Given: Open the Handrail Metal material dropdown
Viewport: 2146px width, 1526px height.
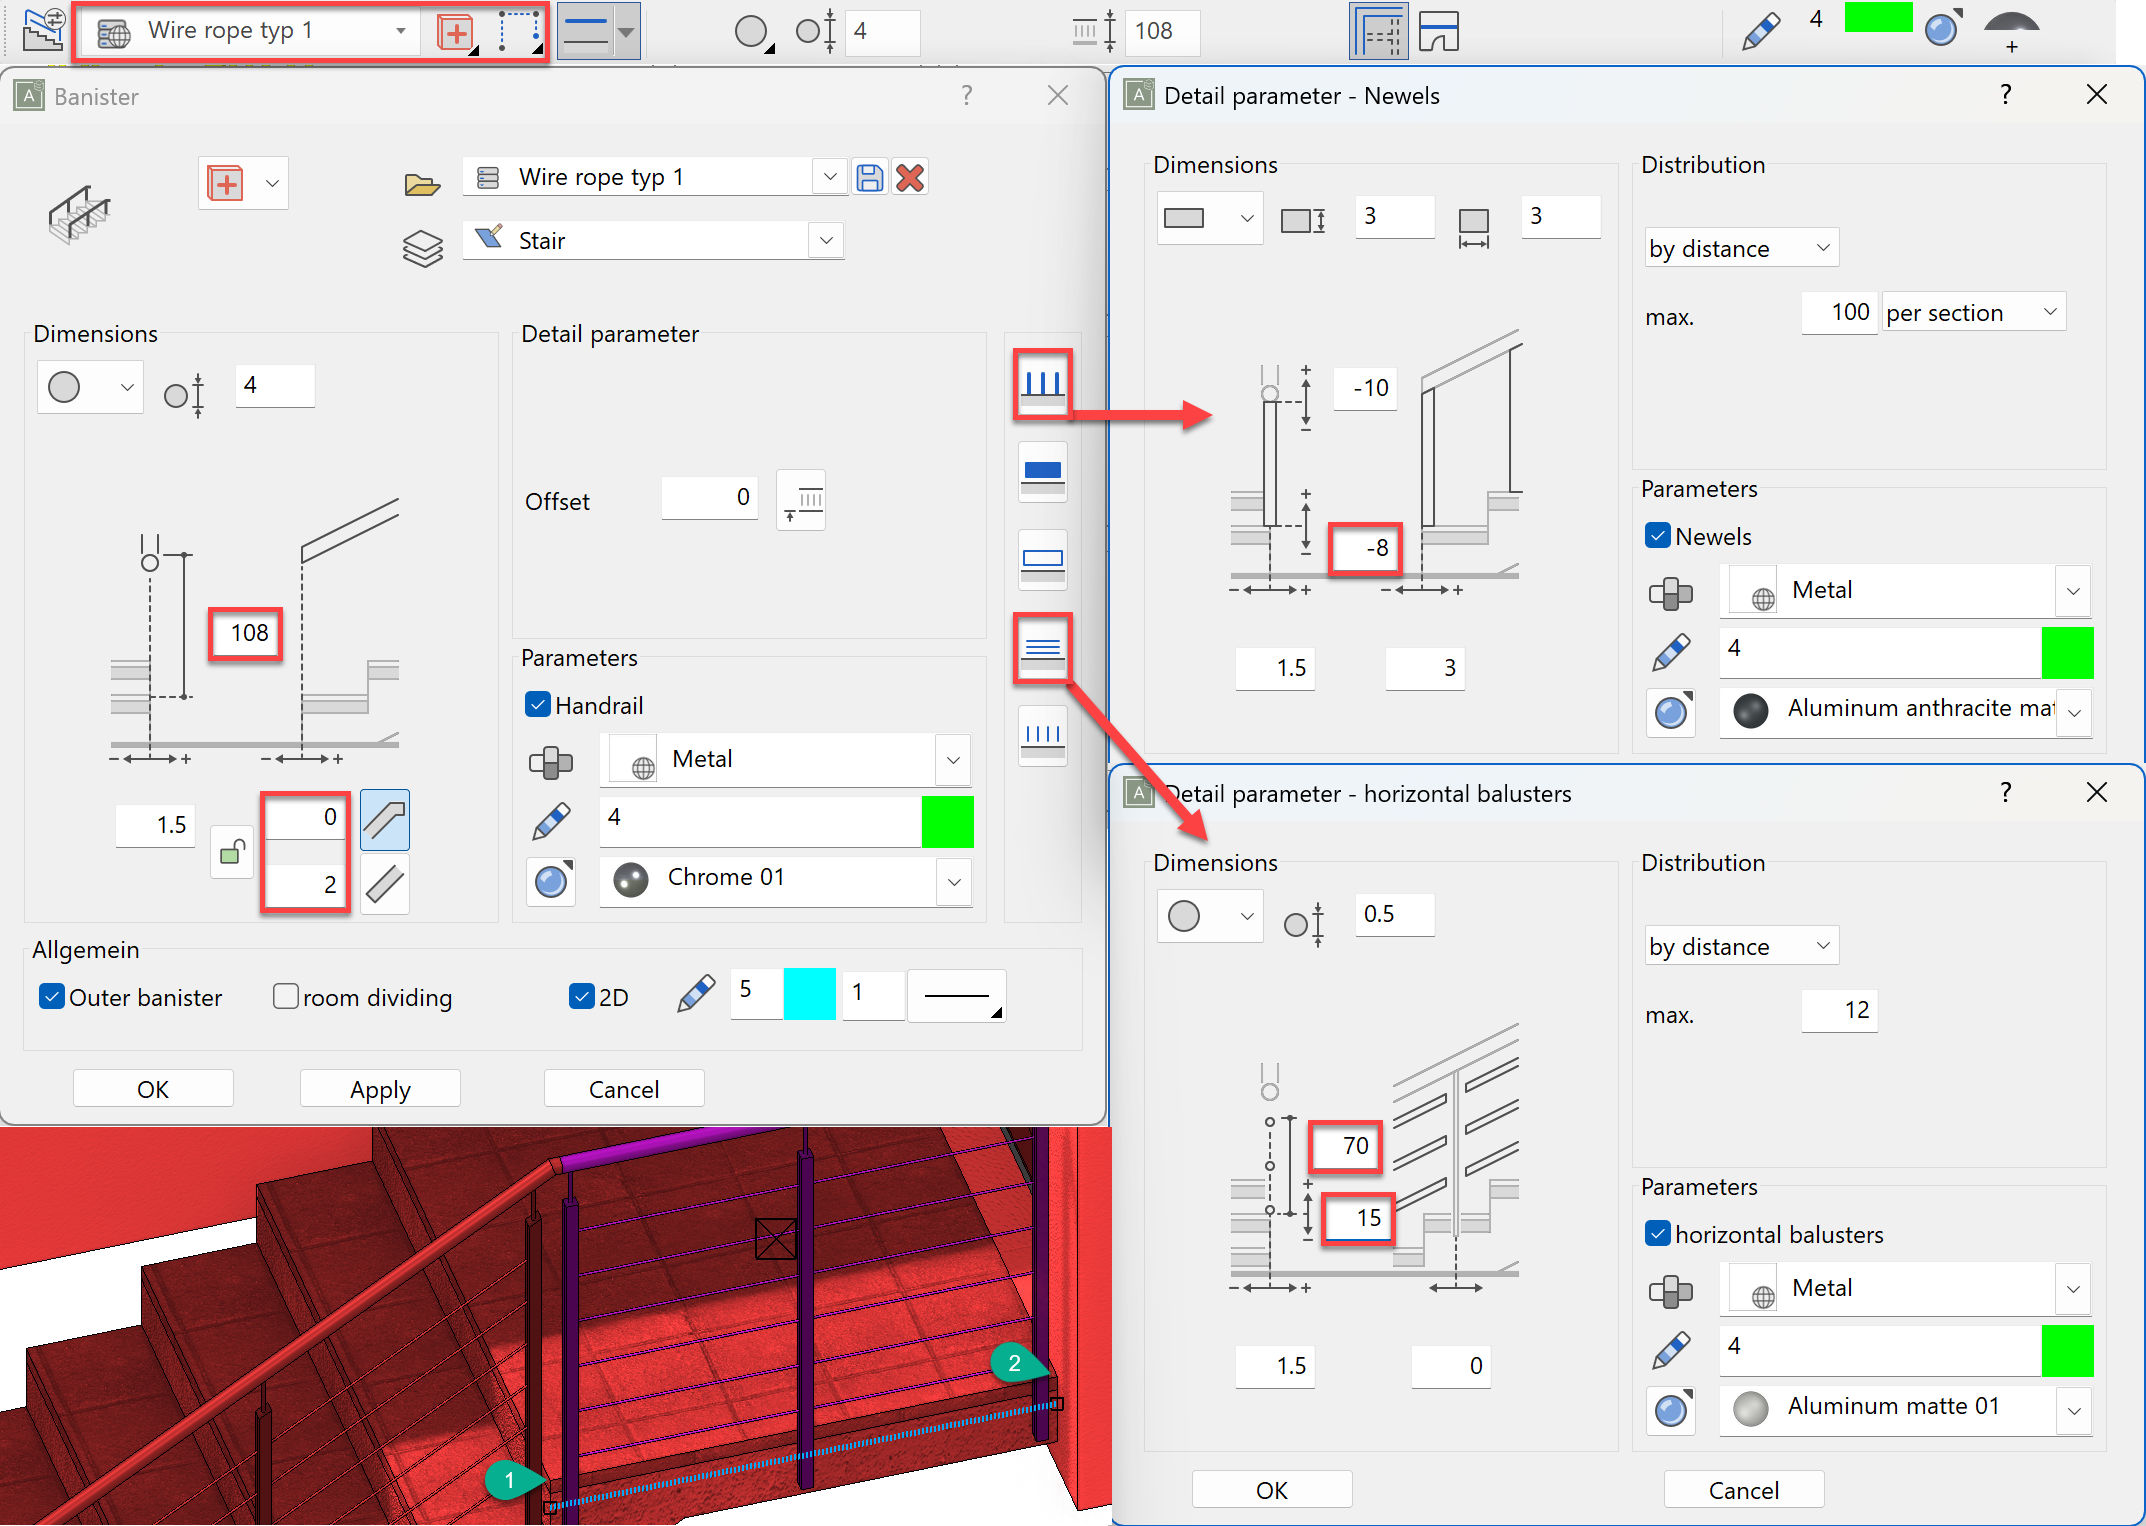Looking at the screenshot, I should pos(953,760).
